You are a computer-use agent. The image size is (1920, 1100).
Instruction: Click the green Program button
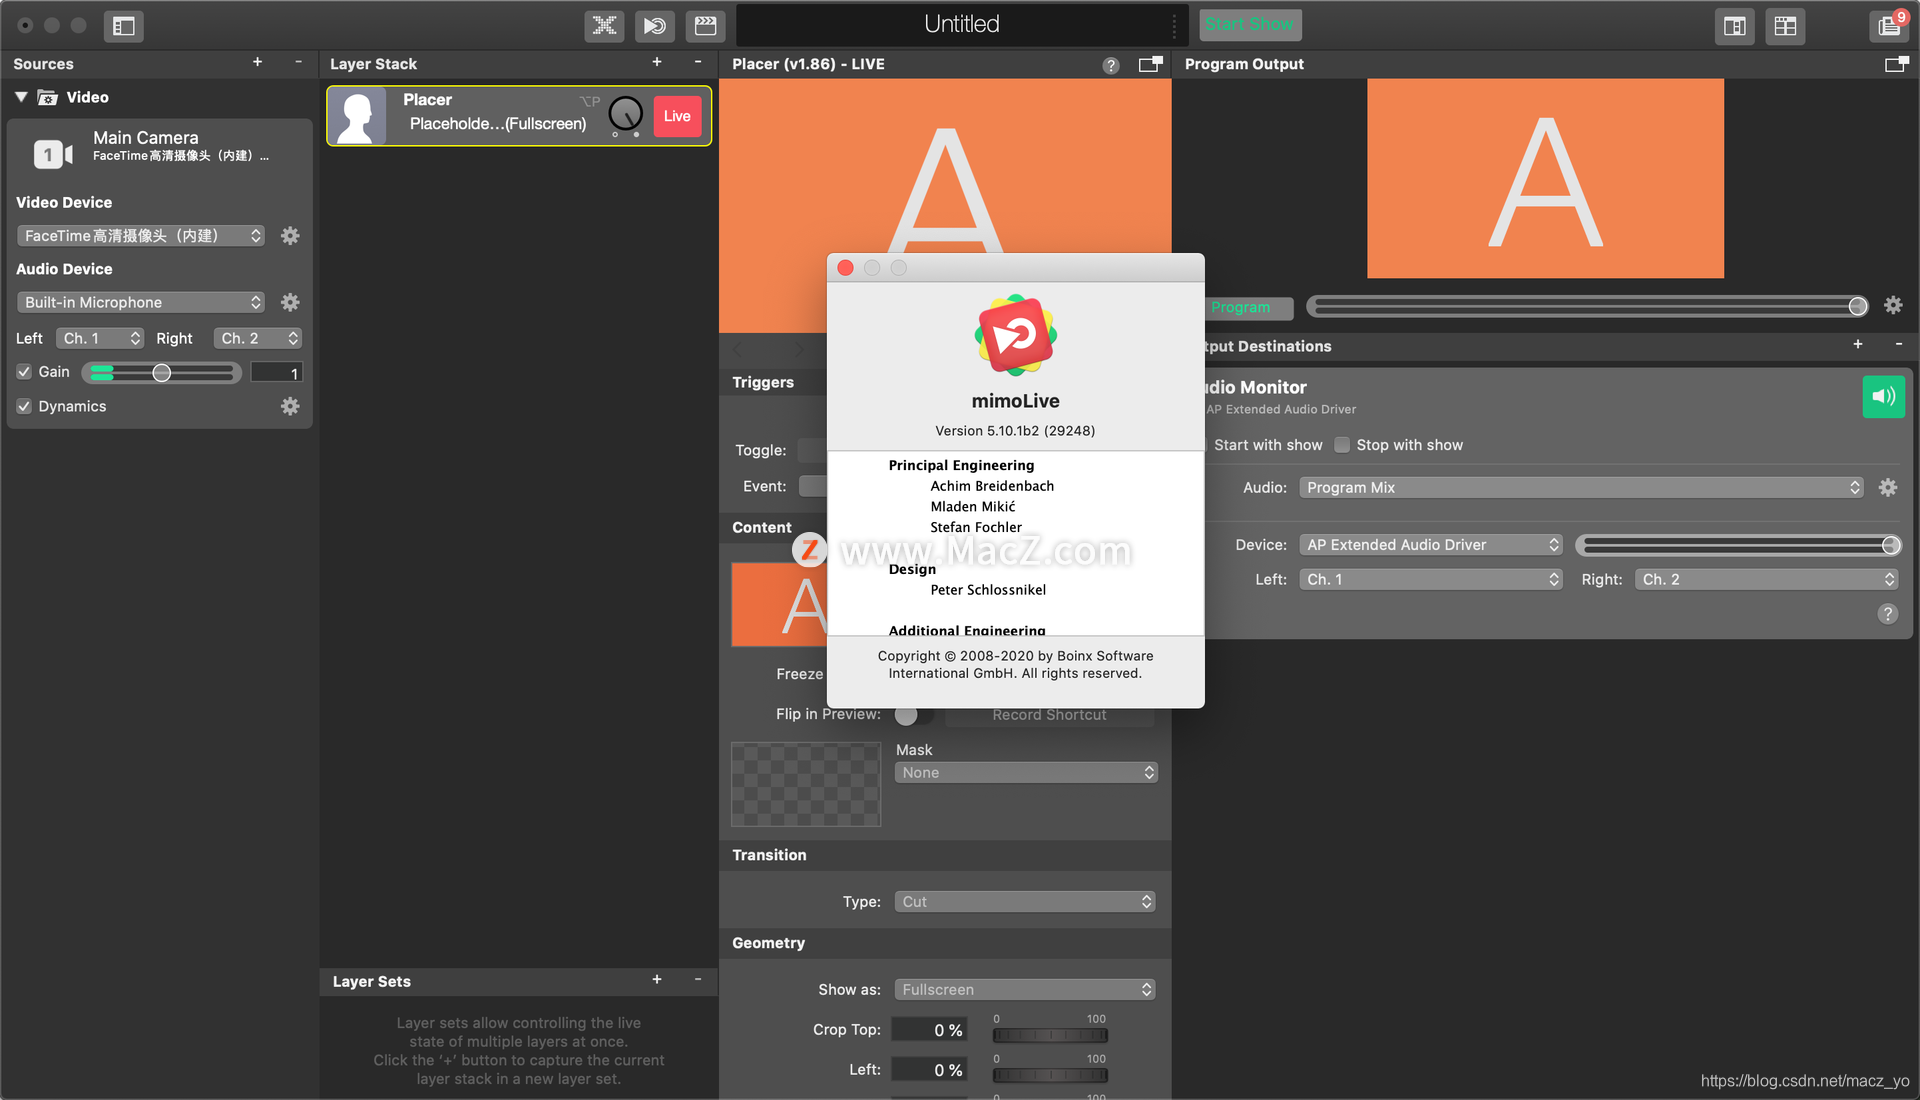pos(1249,307)
